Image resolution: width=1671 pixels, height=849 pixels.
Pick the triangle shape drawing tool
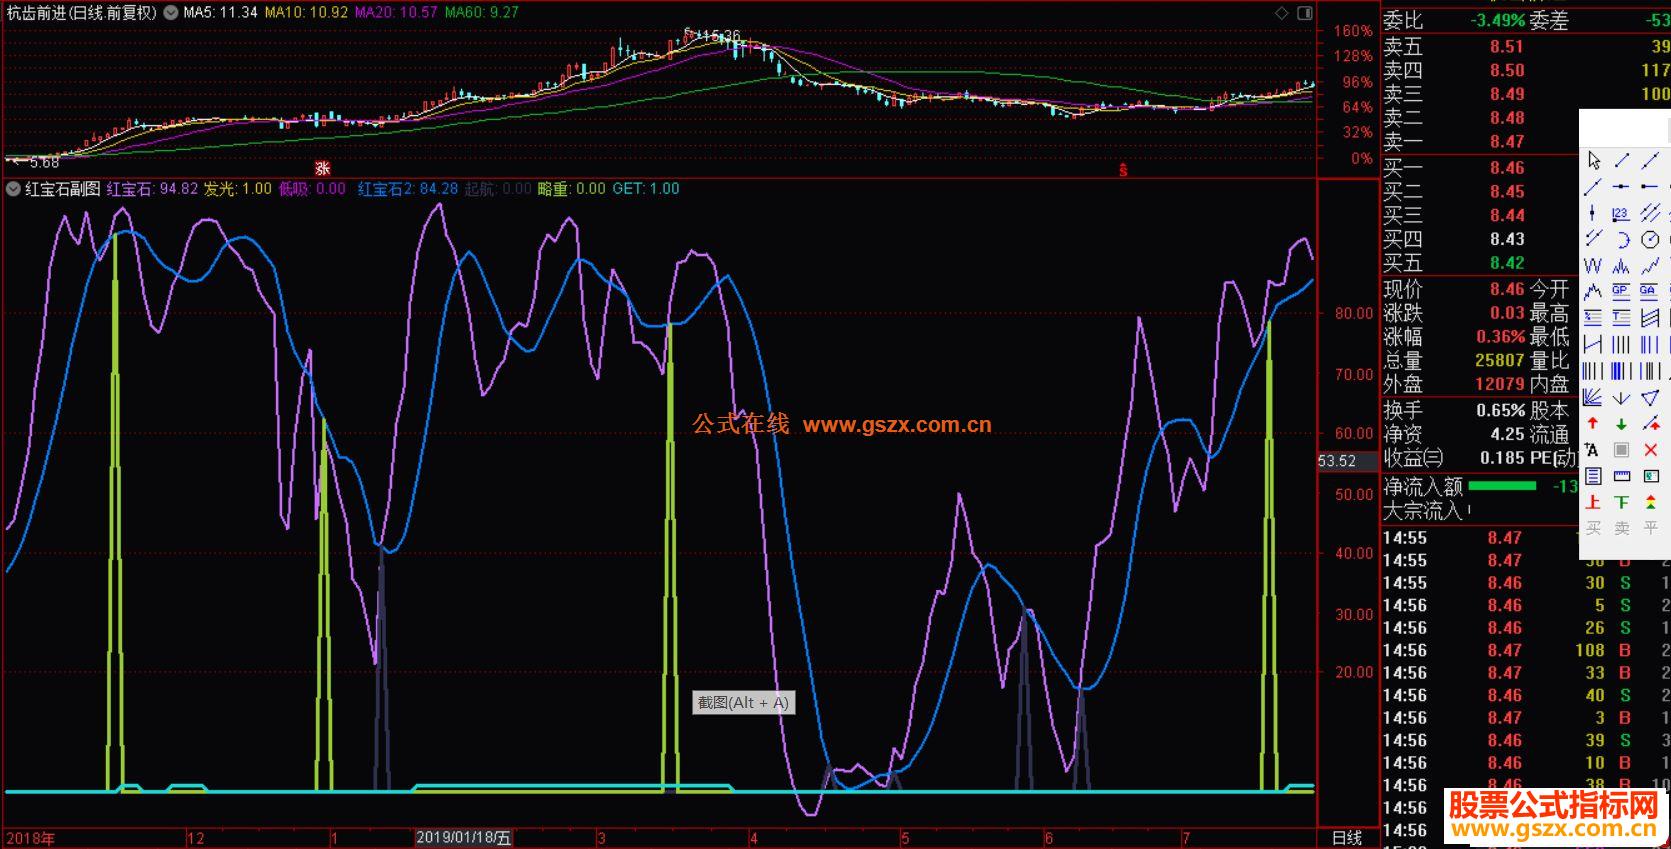click(1650, 397)
